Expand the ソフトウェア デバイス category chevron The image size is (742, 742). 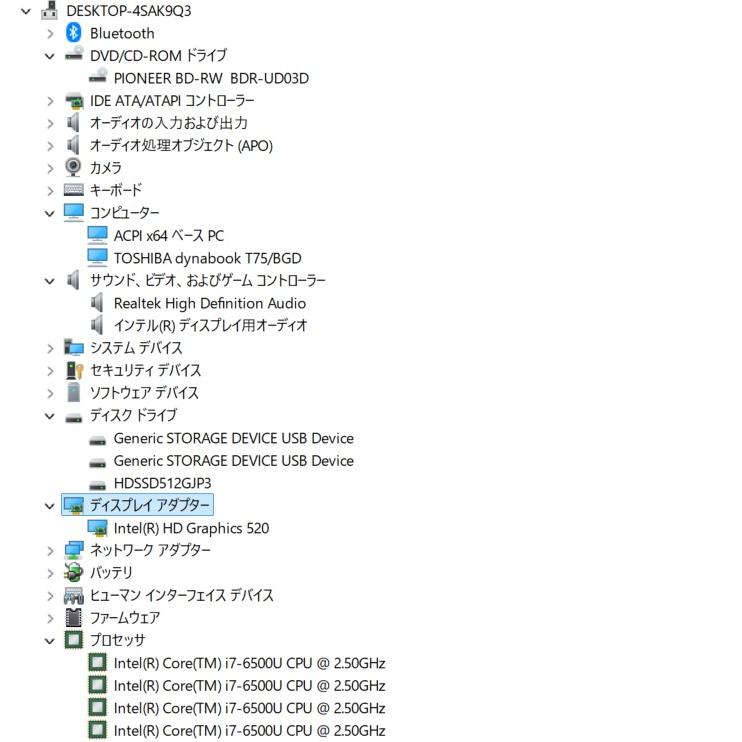coord(50,393)
